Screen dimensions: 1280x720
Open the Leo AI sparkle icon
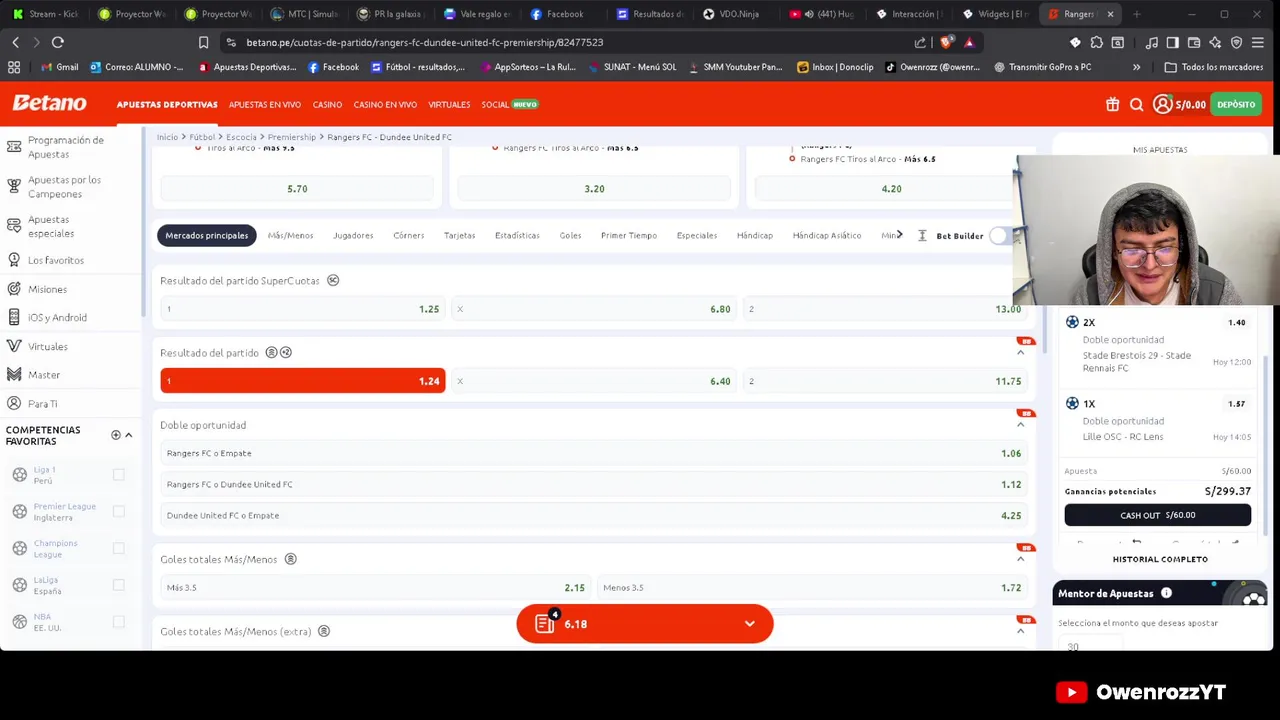pyautogui.click(x=1215, y=42)
